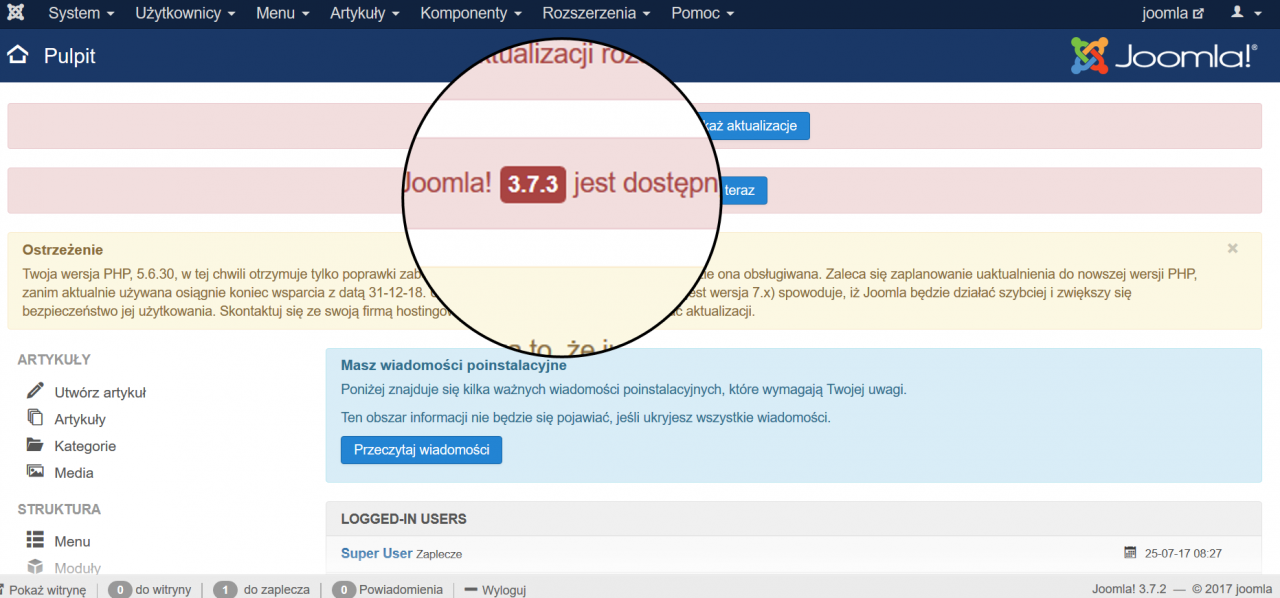1280x598 pixels.
Task: Click the '0 do witryny' status entry
Action: 149,590
